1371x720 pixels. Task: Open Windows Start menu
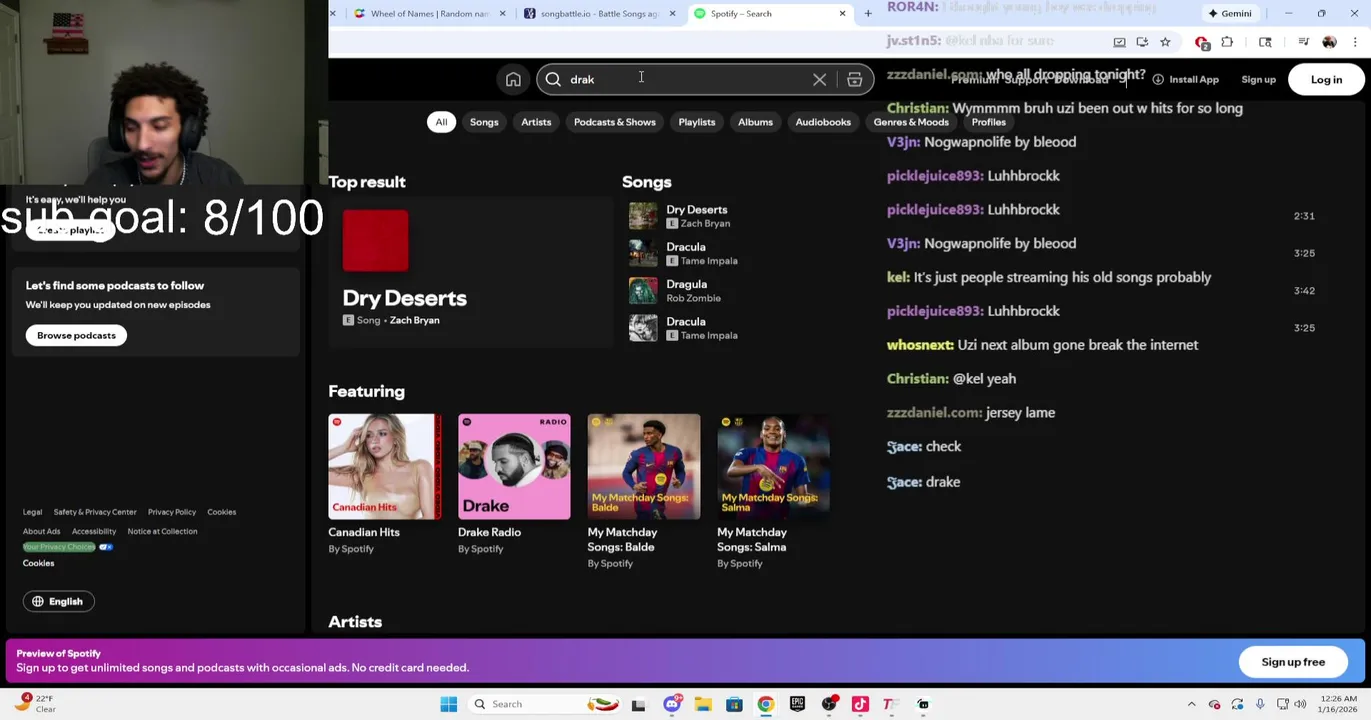click(x=448, y=704)
